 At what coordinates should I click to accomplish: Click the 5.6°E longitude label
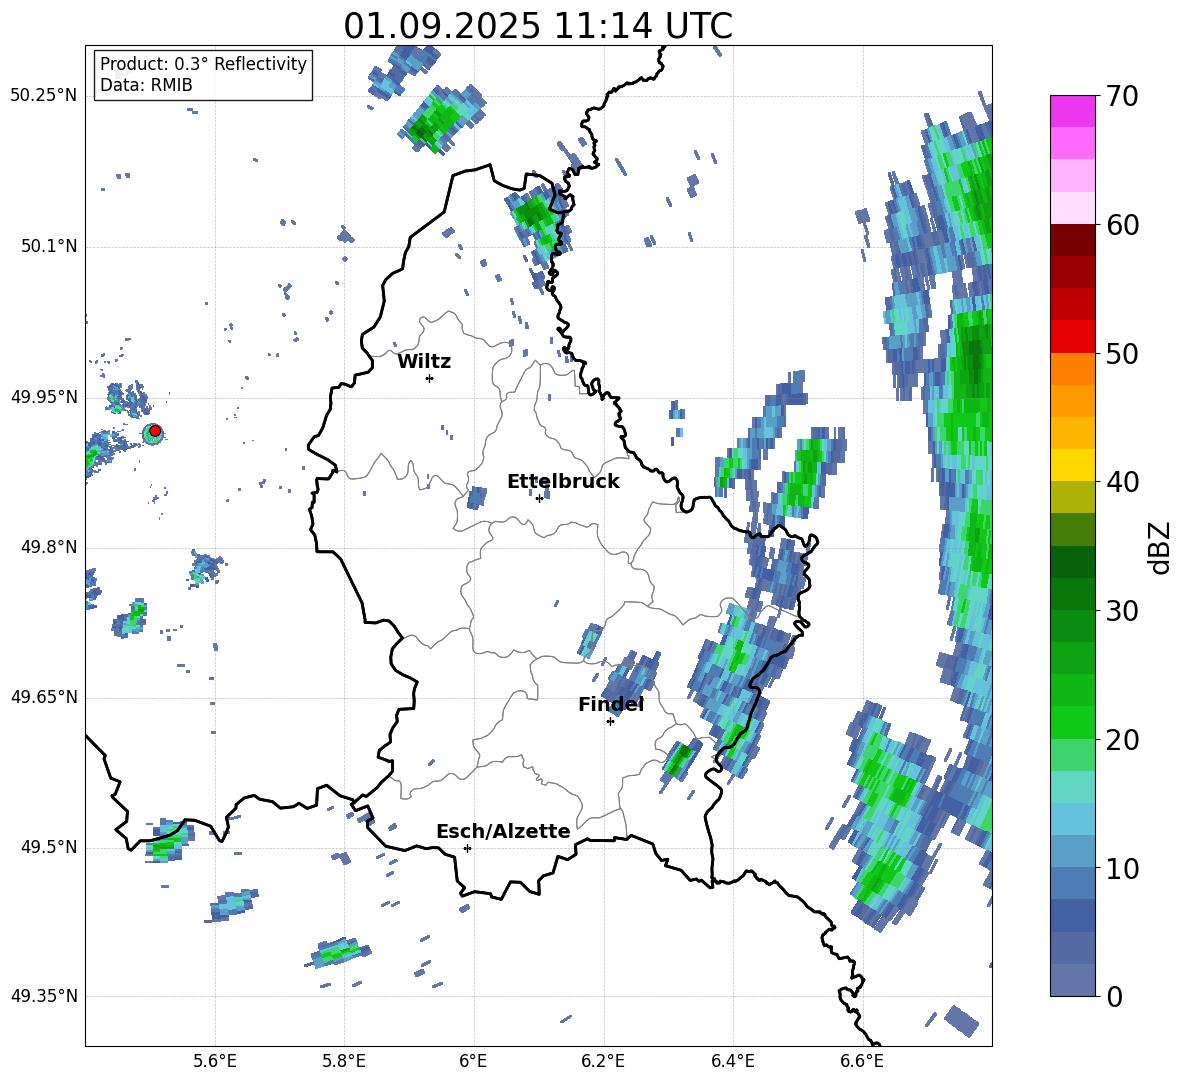click(x=215, y=1061)
